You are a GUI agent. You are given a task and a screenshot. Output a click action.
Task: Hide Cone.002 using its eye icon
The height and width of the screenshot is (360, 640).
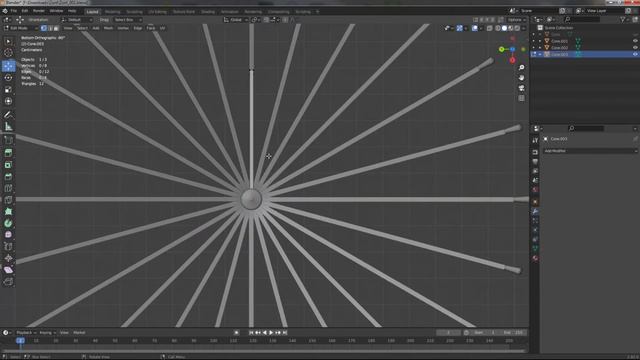coord(635,48)
